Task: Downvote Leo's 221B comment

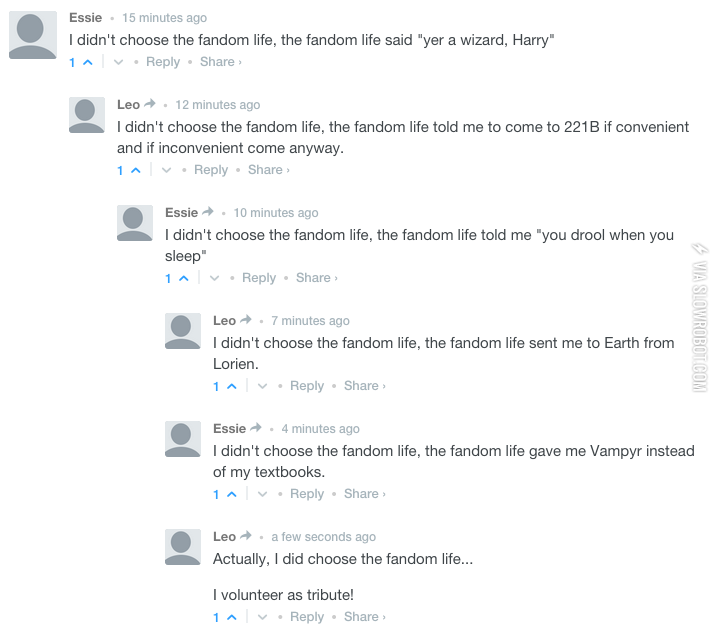Action: pyautogui.click(x=165, y=170)
